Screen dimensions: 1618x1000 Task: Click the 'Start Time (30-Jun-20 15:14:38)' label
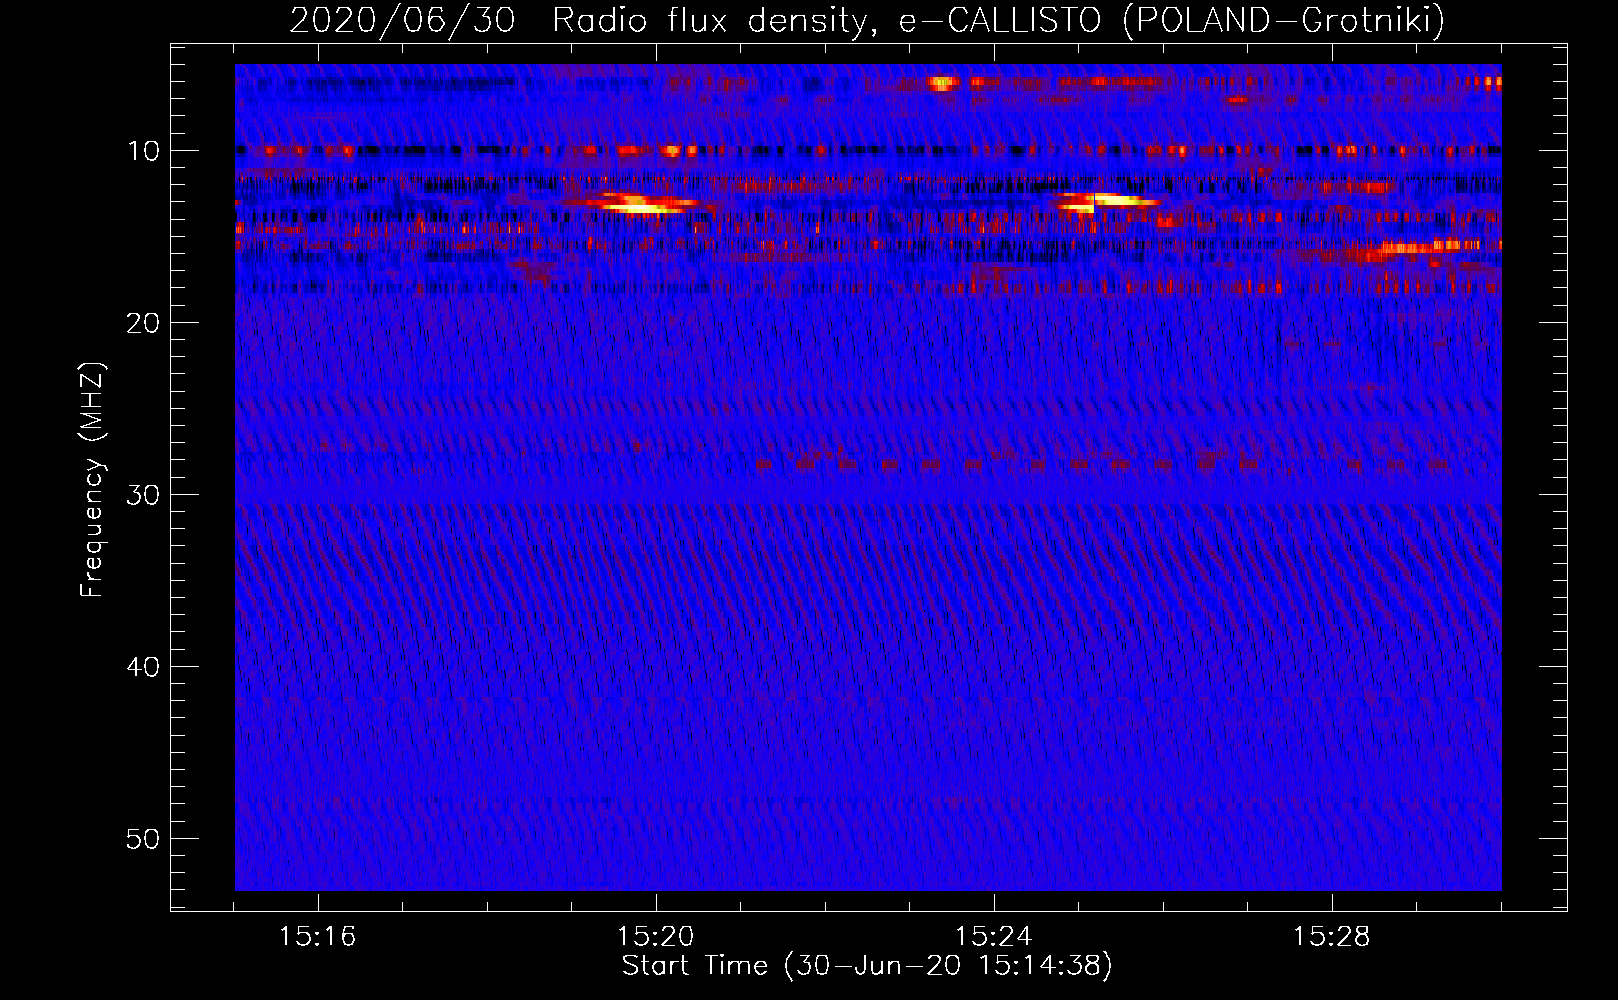[x=867, y=966]
